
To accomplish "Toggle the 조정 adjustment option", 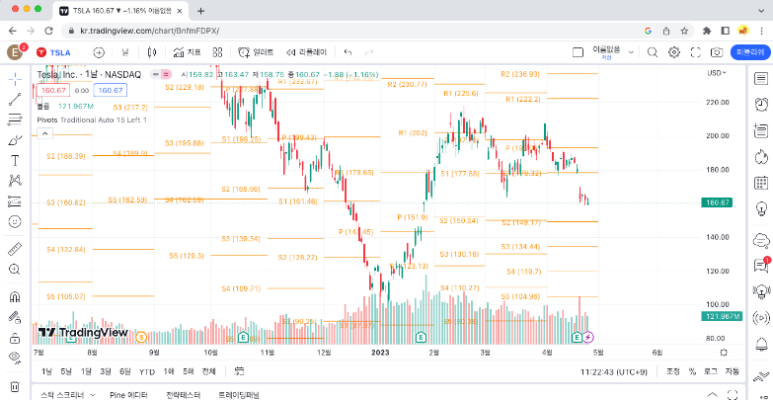I will click(x=673, y=371).
